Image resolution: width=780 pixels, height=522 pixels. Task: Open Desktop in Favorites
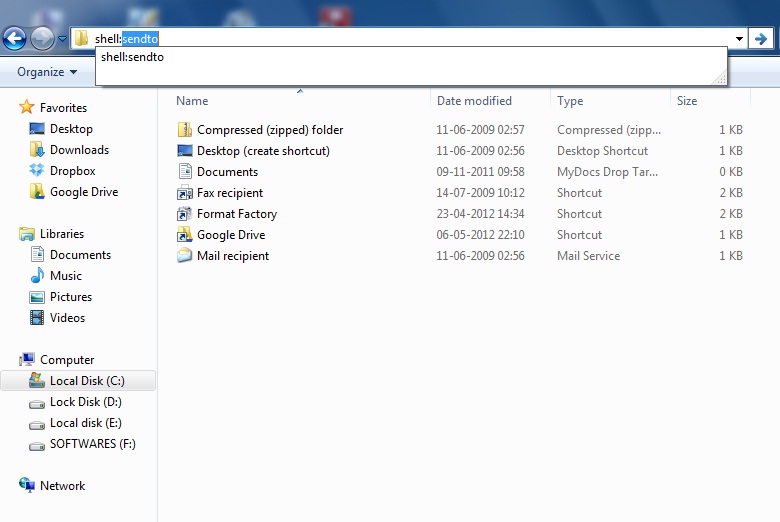coord(71,129)
